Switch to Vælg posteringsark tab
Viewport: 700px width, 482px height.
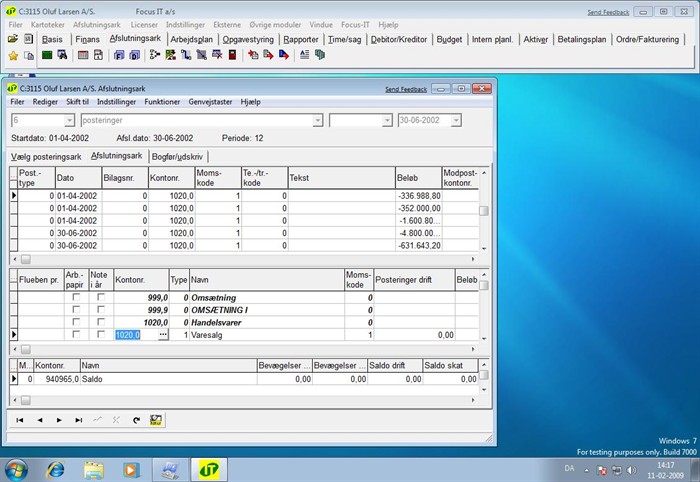(x=46, y=157)
